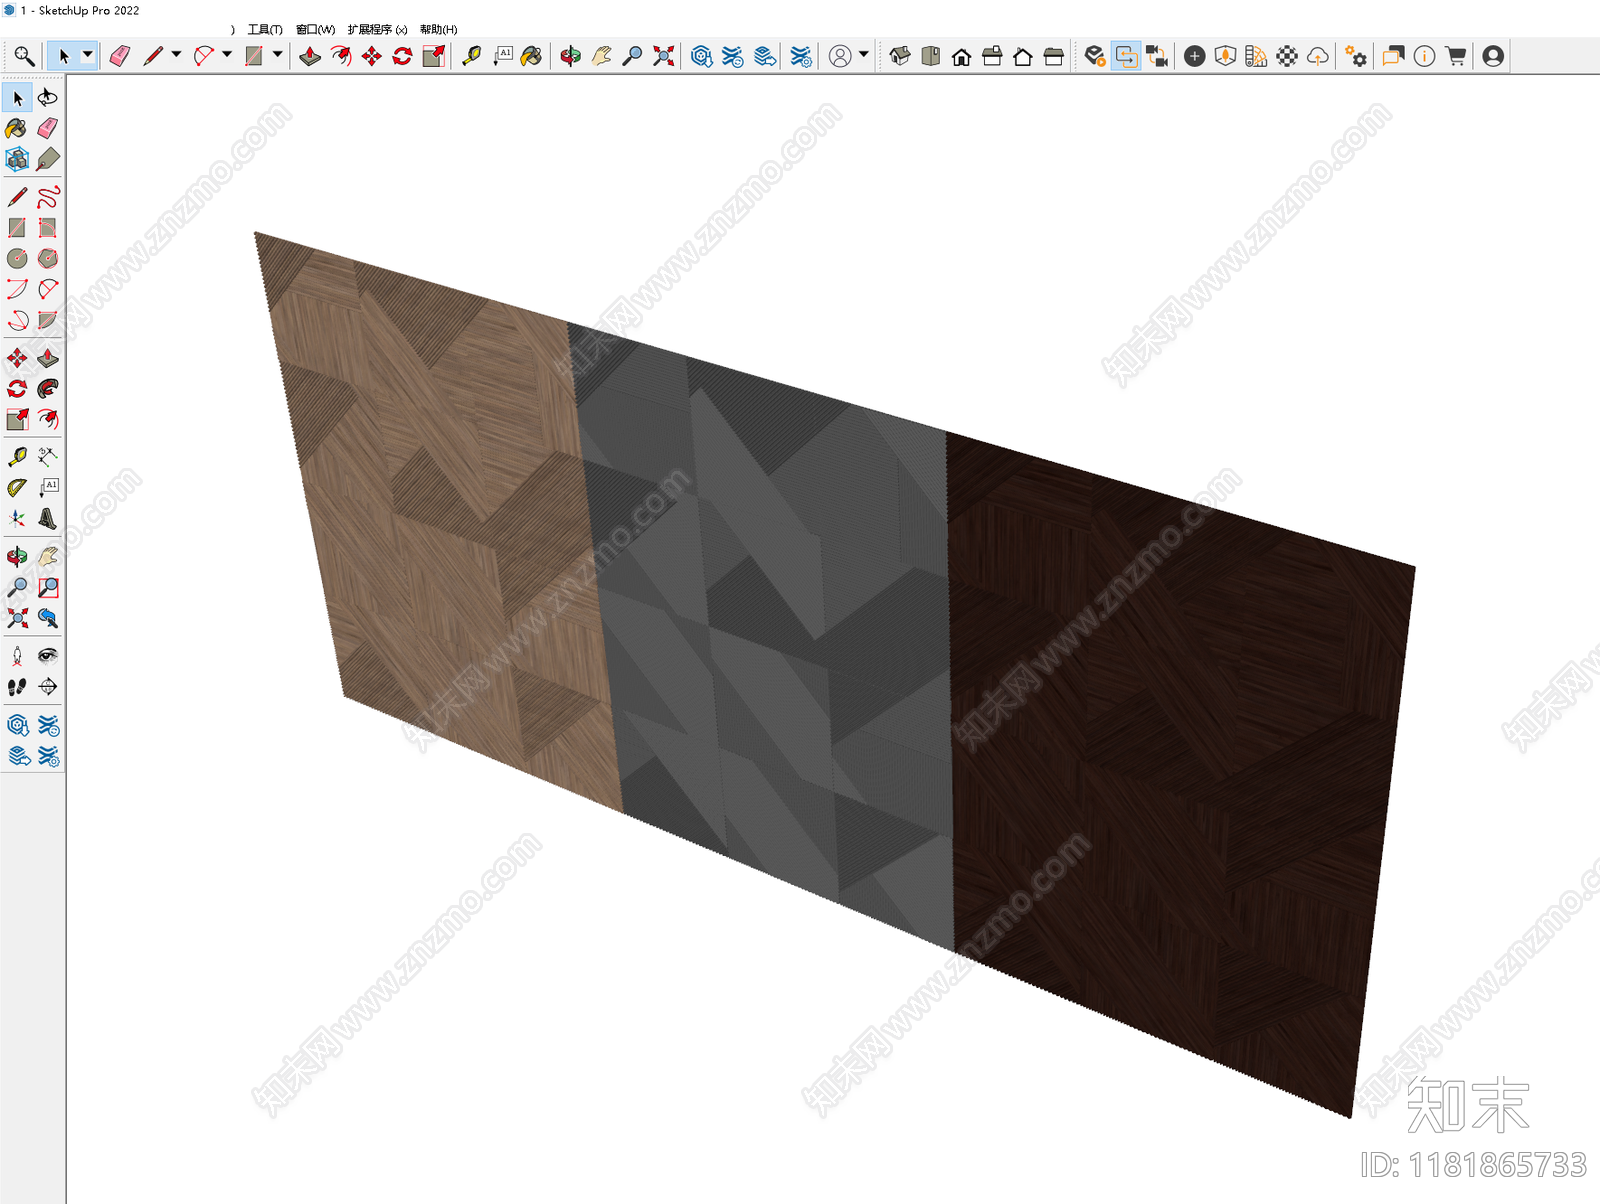Choose the Make Component tool in left toolbar

[17, 159]
